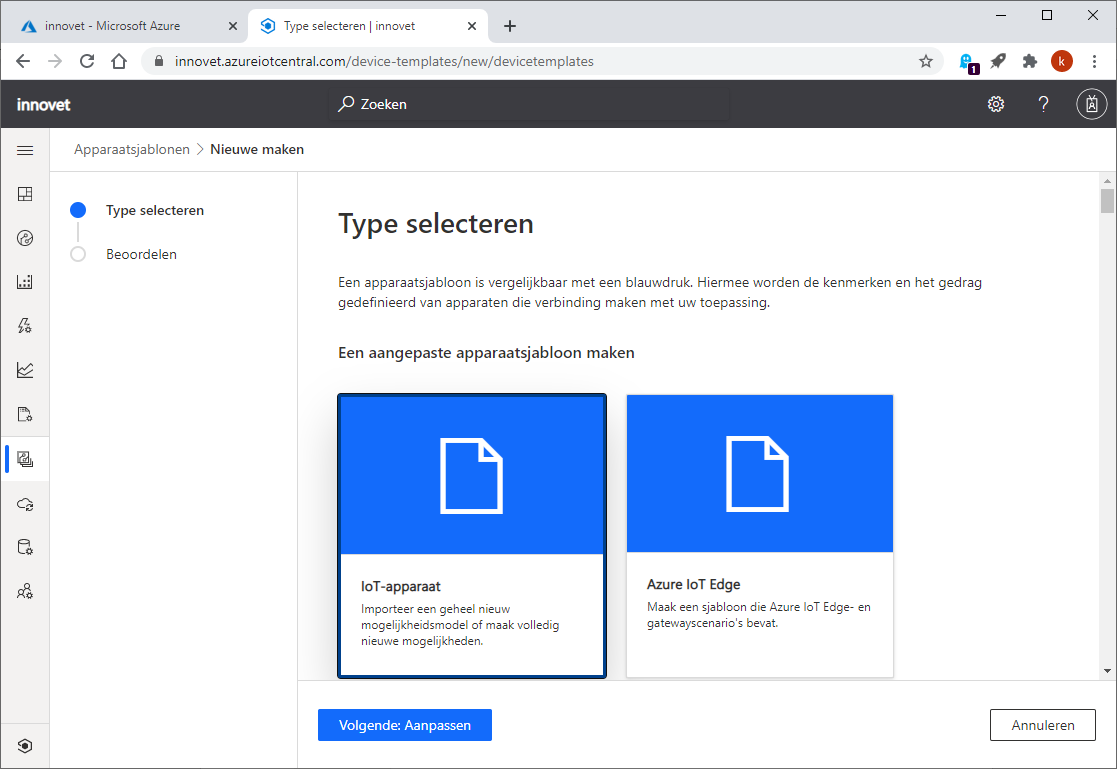Image resolution: width=1117 pixels, height=769 pixels.
Task: Open the Device groups chart icon in sidebar
Action: [x=25, y=282]
